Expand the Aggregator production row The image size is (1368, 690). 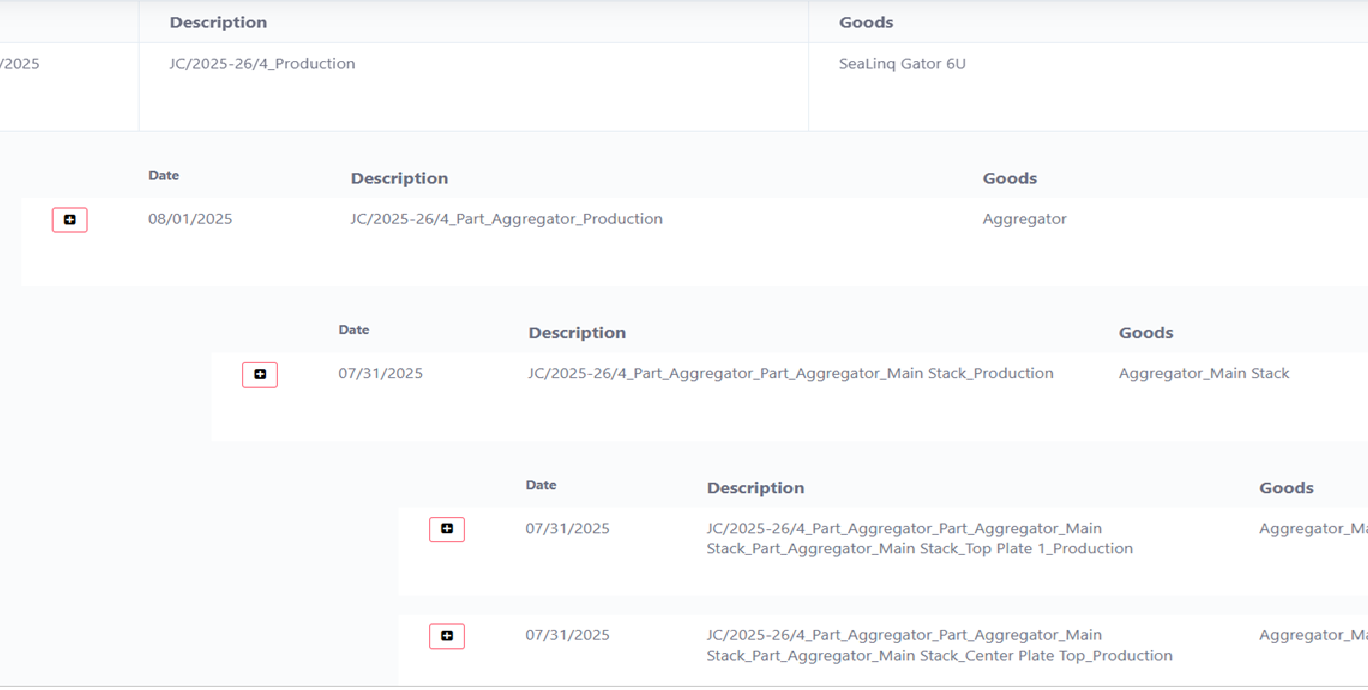(x=70, y=220)
